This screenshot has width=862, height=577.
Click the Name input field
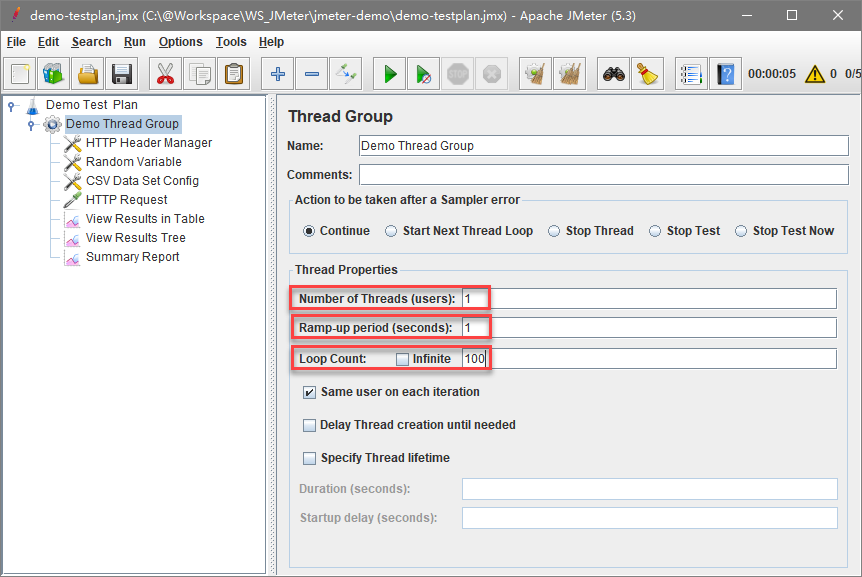[x=604, y=146]
